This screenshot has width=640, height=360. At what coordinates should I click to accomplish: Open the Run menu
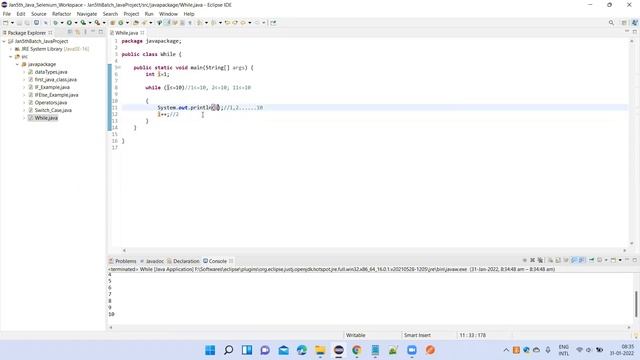149,14
